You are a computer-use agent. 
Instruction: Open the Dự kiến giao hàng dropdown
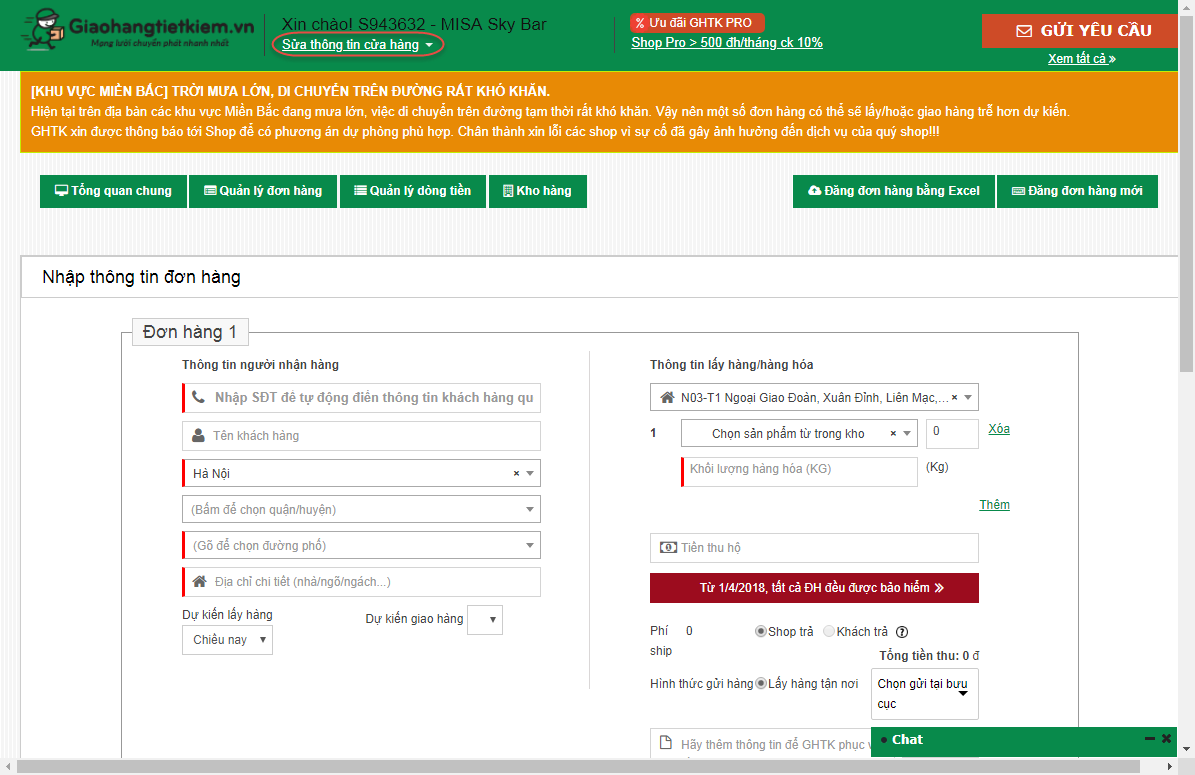pos(485,620)
